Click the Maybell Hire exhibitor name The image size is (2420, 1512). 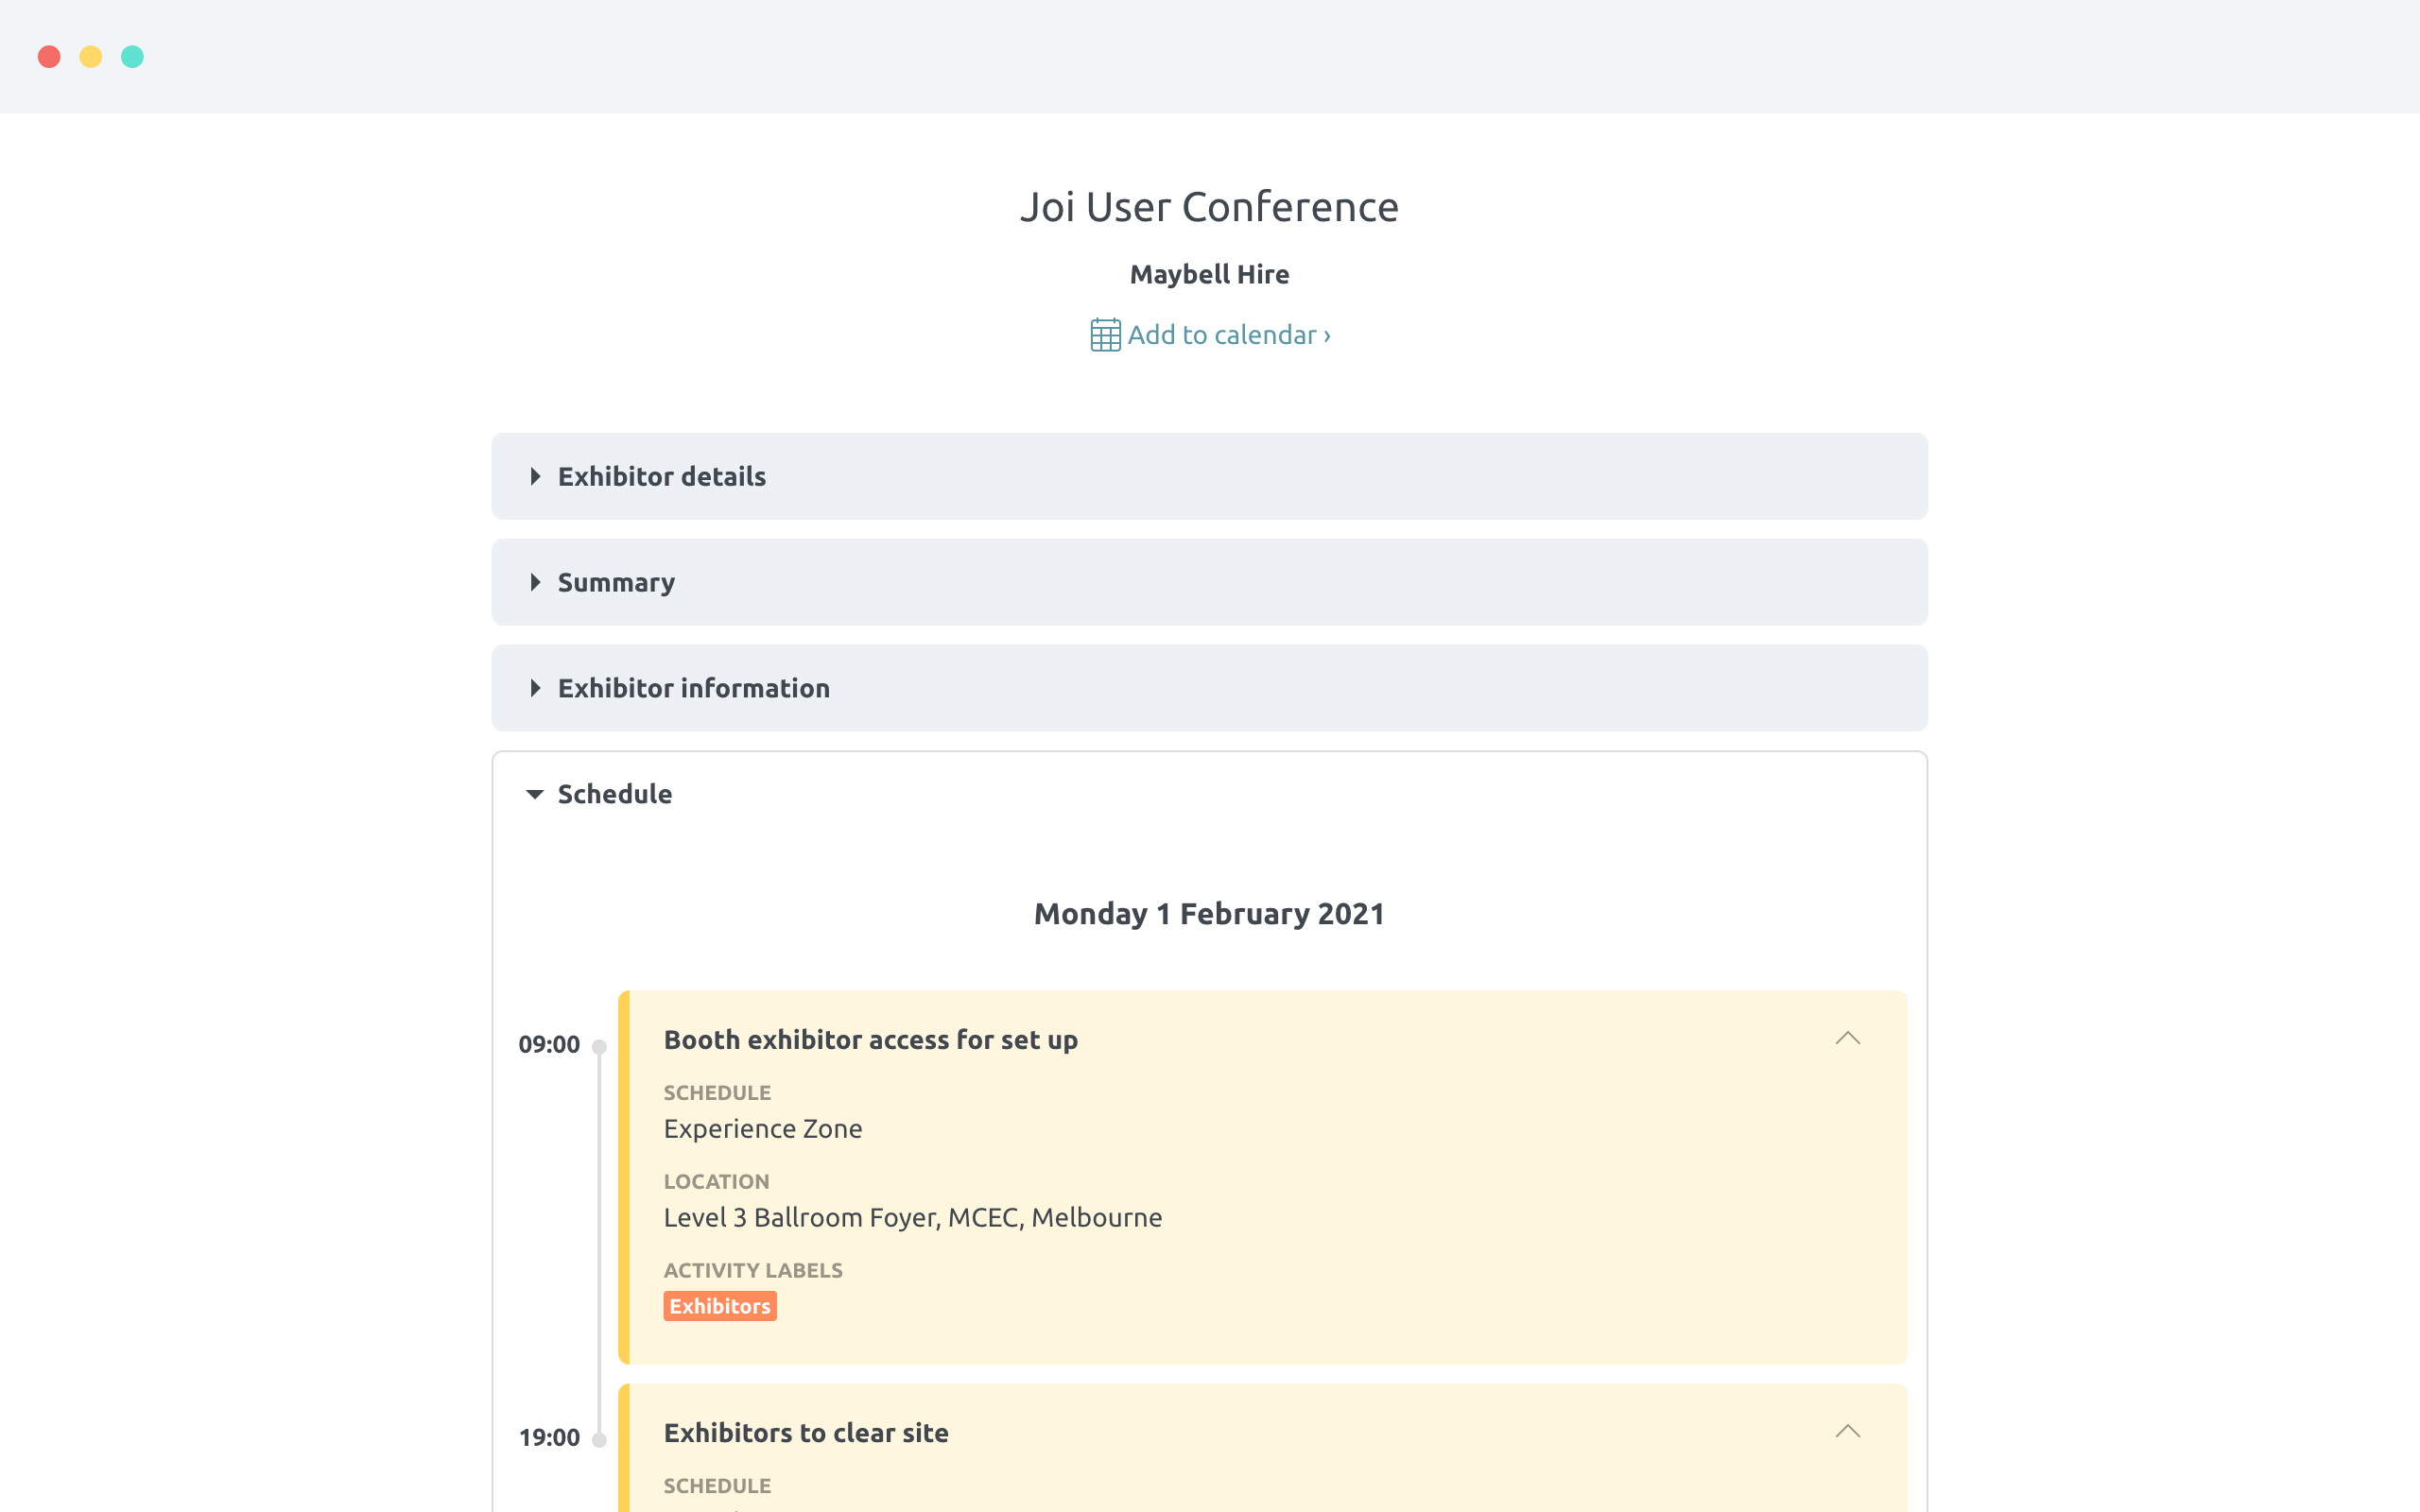point(1209,274)
